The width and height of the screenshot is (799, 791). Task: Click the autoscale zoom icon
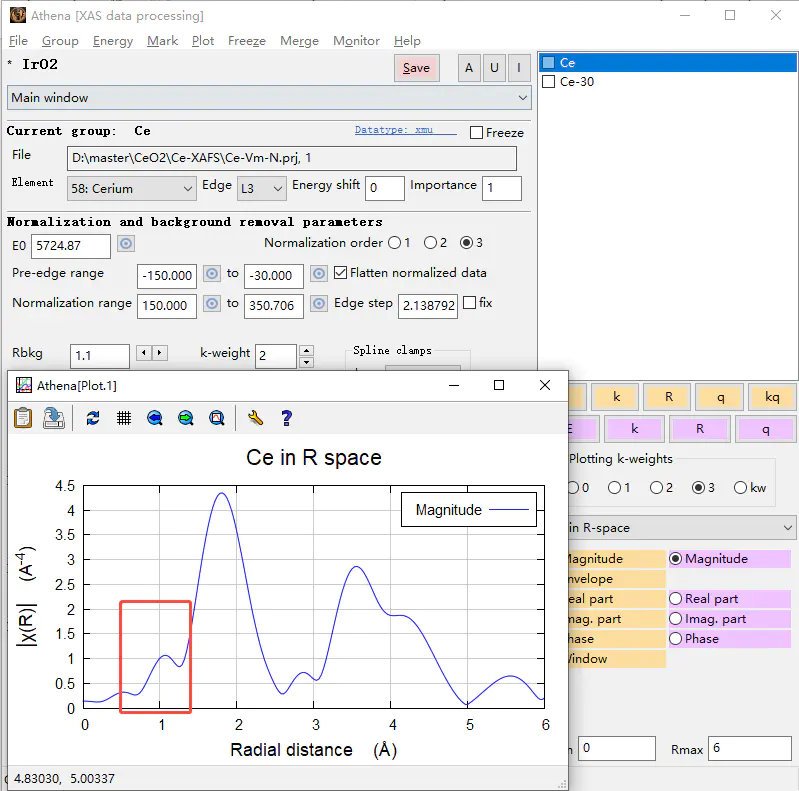(216, 418)
